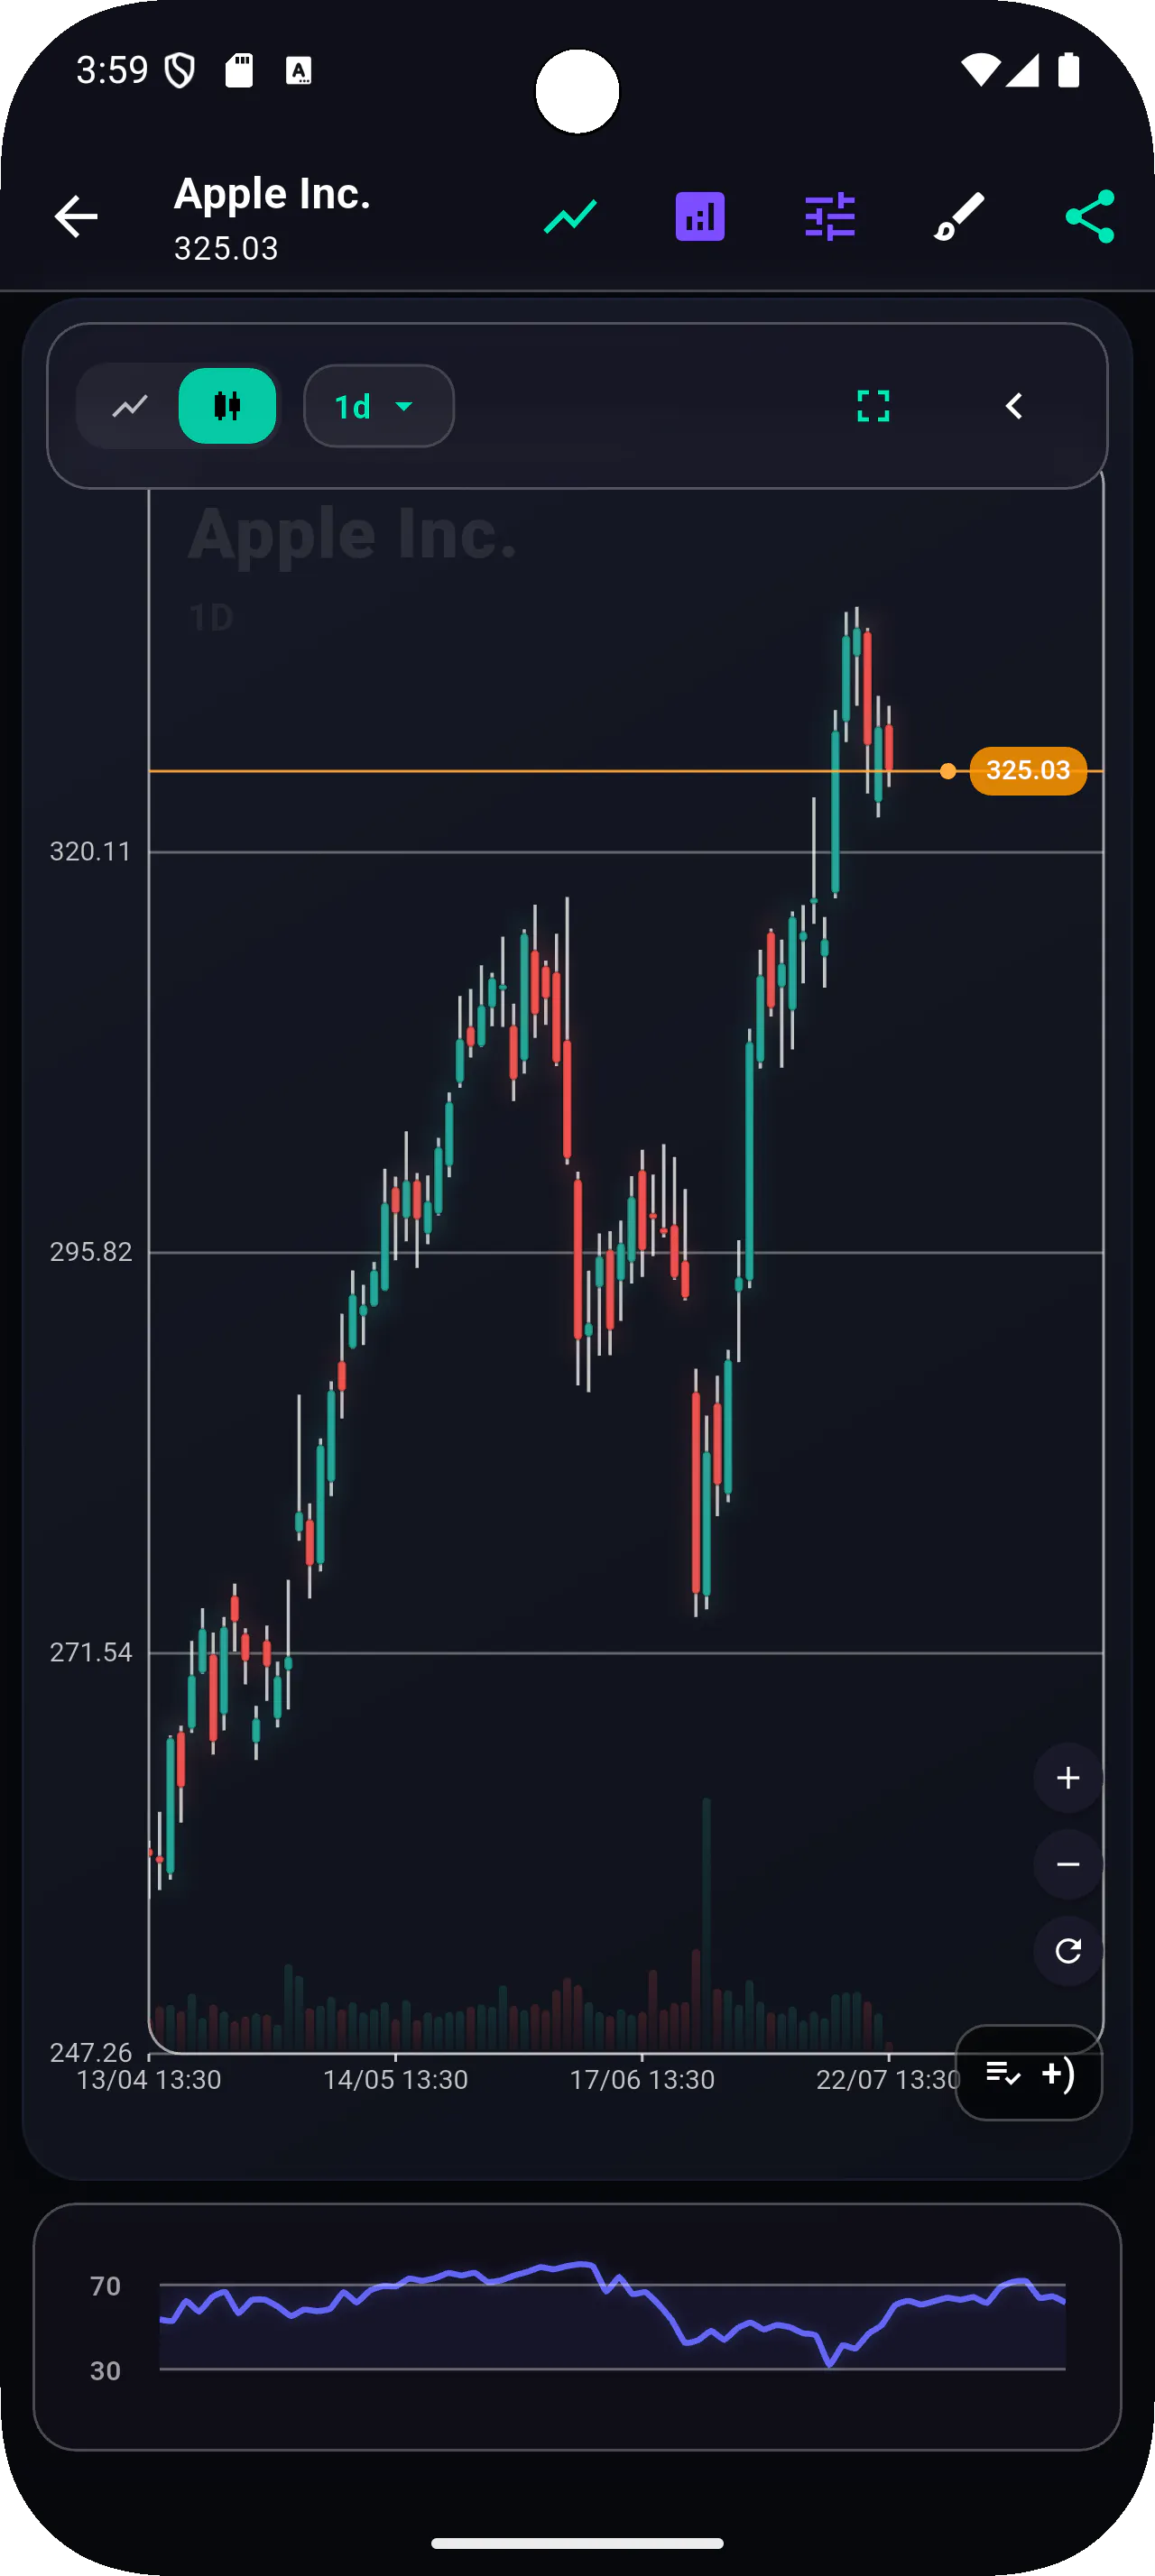Screen dimensions: 1155x2576
Task: Click the RSI indicator line chart
Action: click(612, 2314)
